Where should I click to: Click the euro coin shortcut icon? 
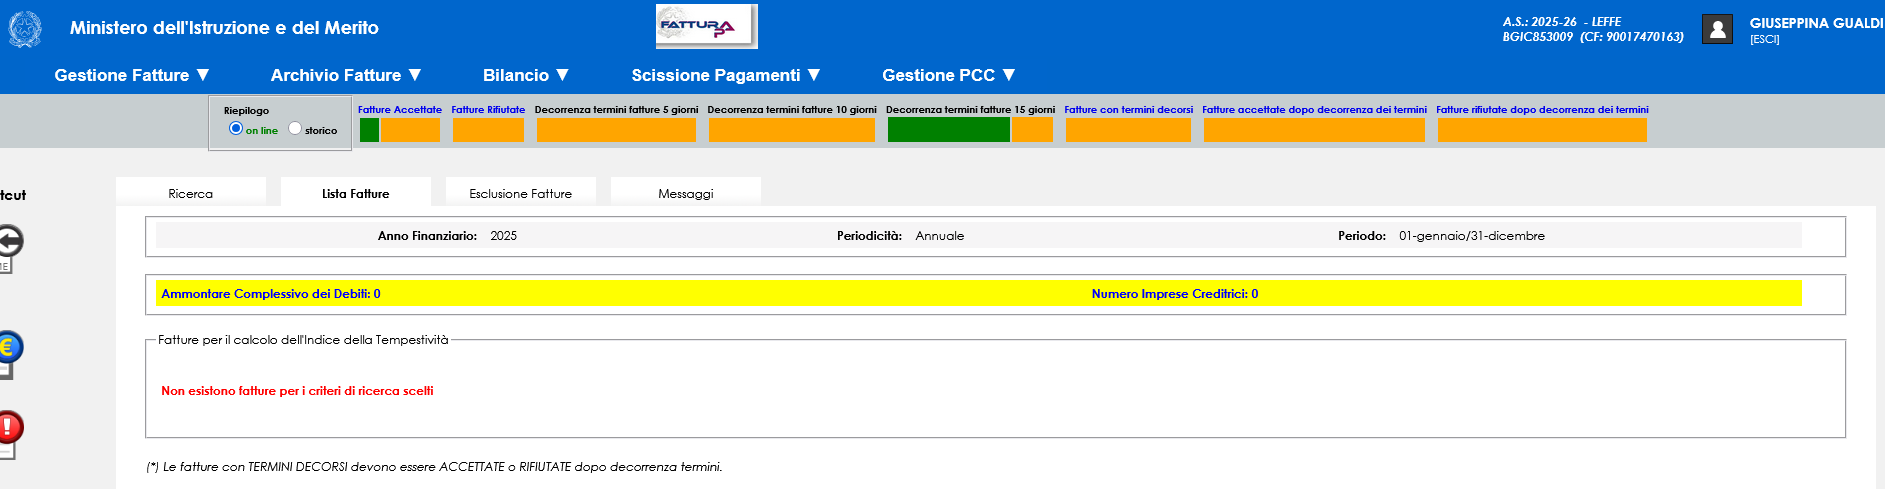click(9, 348)
